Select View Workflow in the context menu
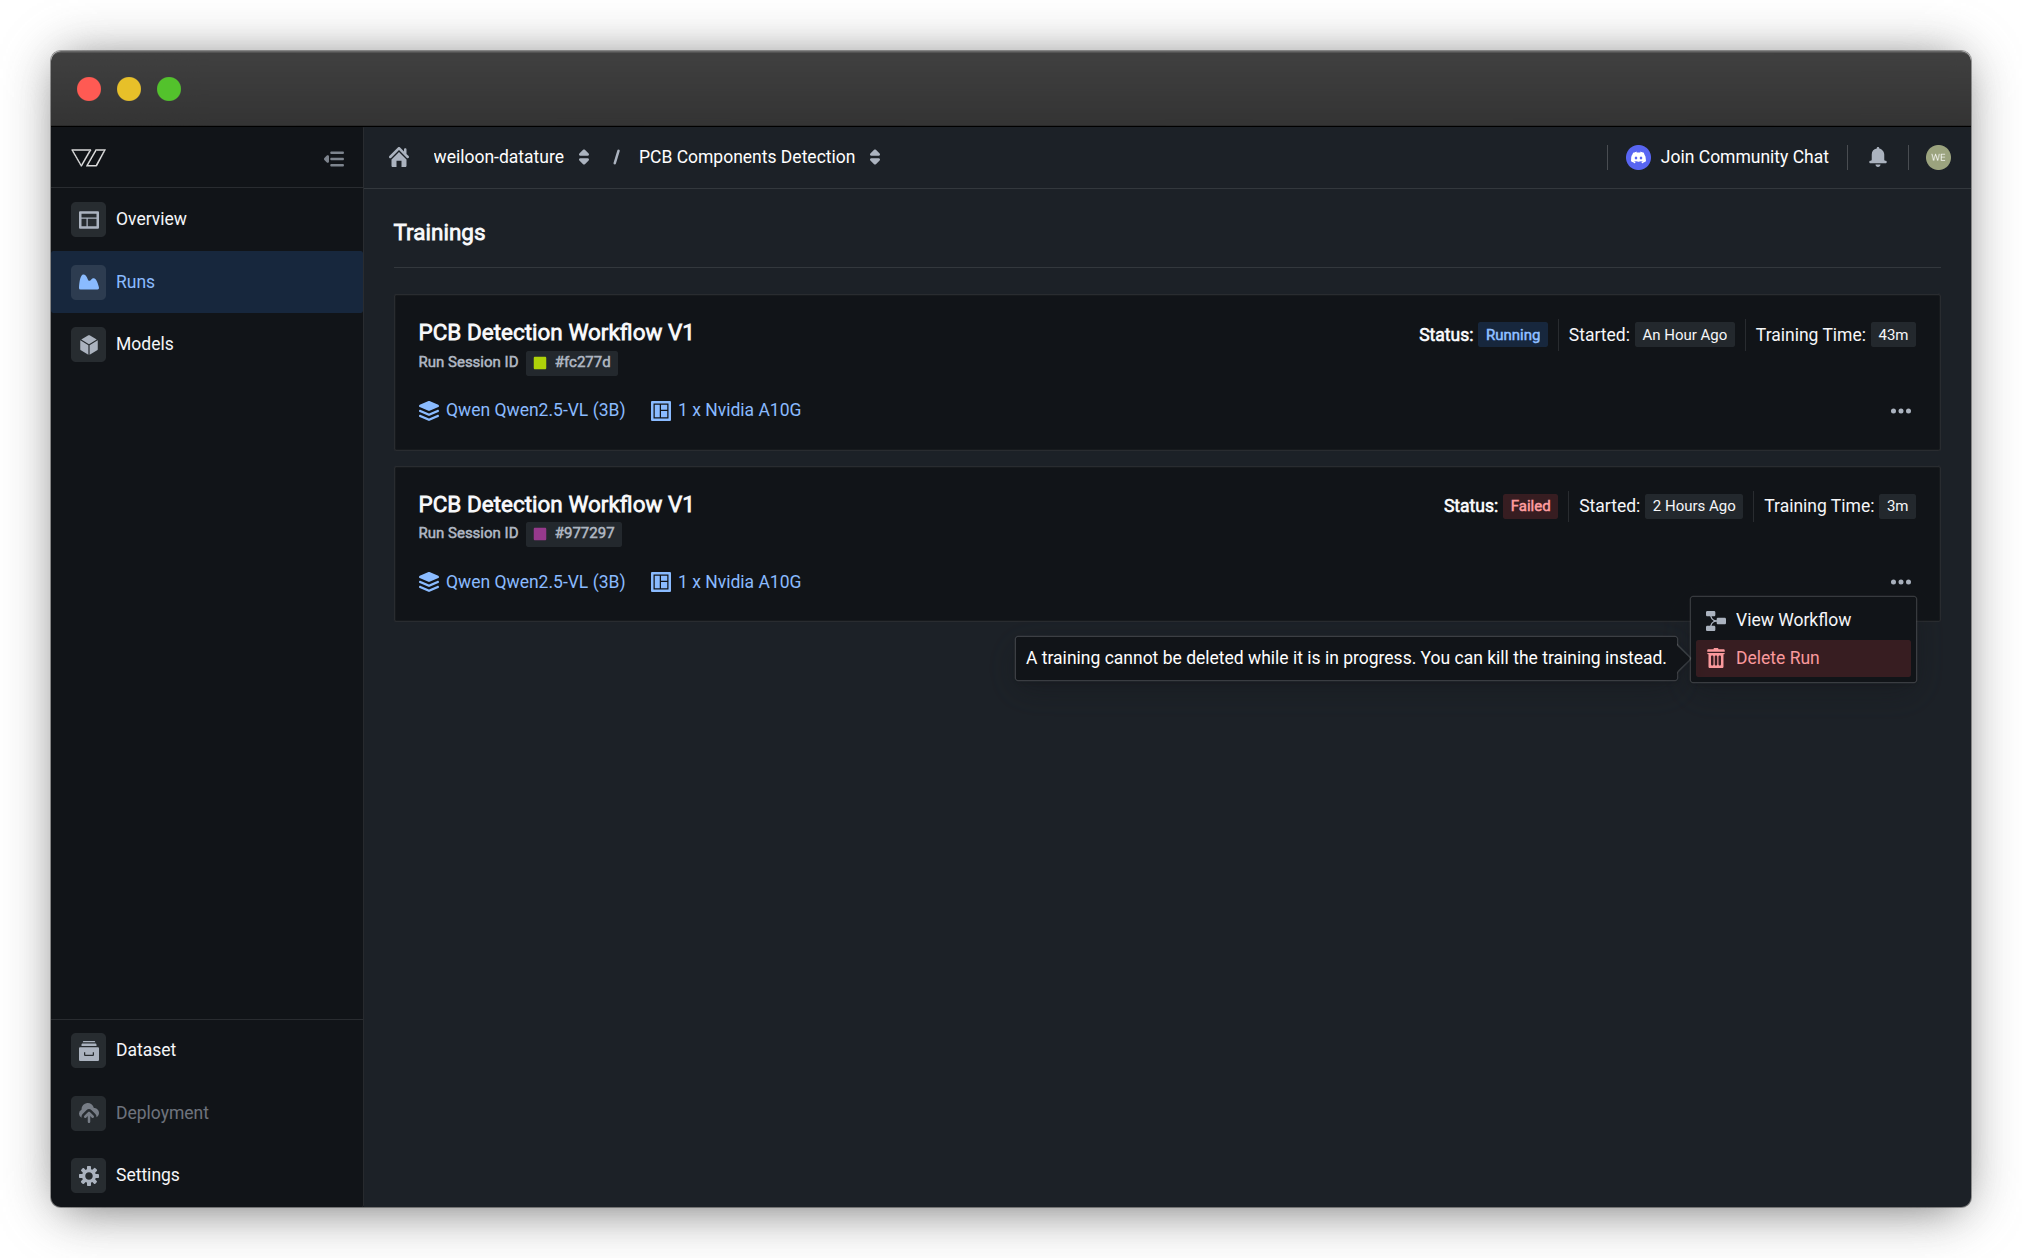Viewport: 2022px width, 1258px height. [x=1792, y=620]
